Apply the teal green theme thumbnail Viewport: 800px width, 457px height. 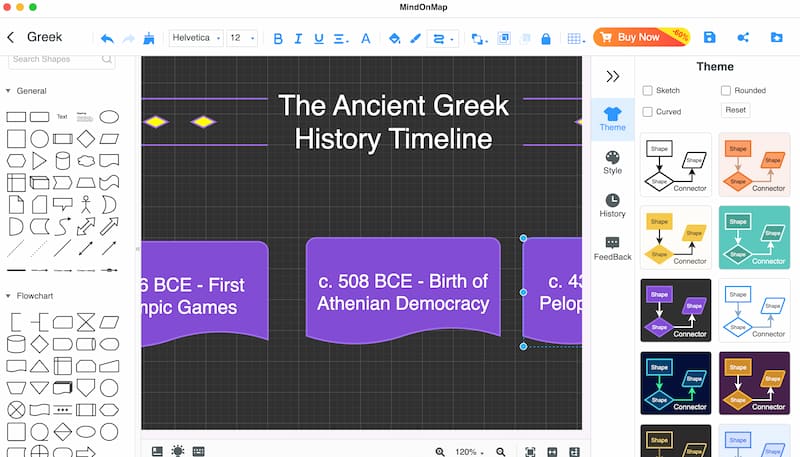[x=754, y=238]
